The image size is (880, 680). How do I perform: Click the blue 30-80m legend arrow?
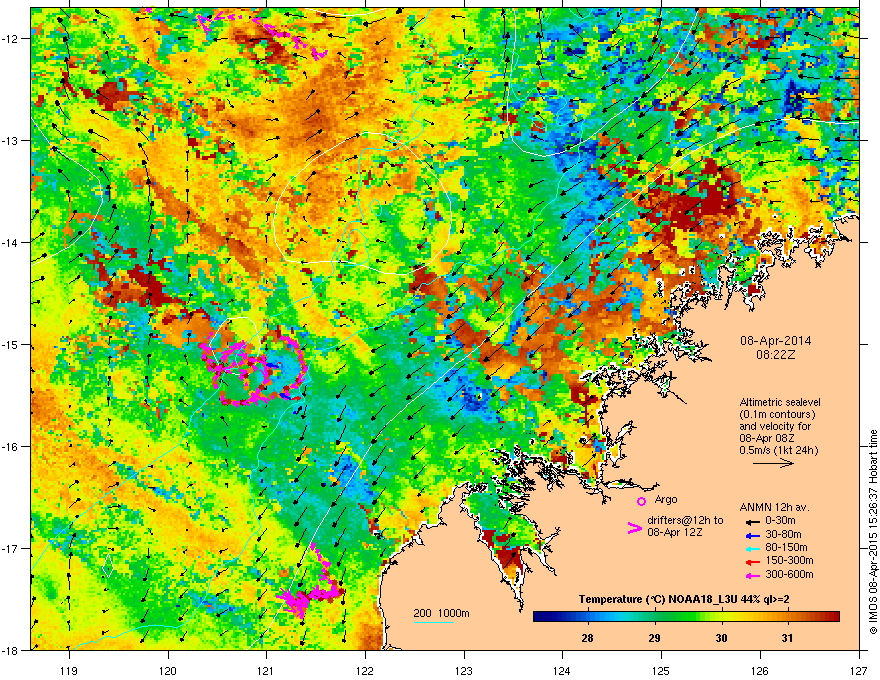click(x=751, y=535)
